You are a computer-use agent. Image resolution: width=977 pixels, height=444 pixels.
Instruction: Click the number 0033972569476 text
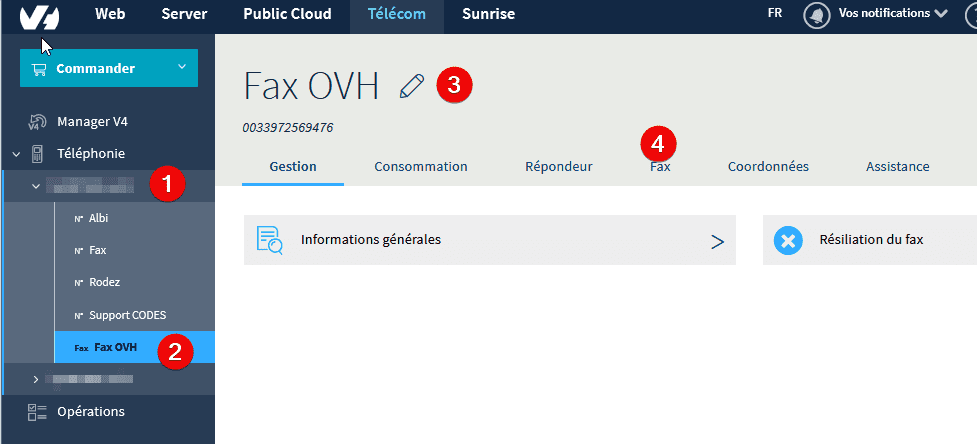tap(288, 128)
